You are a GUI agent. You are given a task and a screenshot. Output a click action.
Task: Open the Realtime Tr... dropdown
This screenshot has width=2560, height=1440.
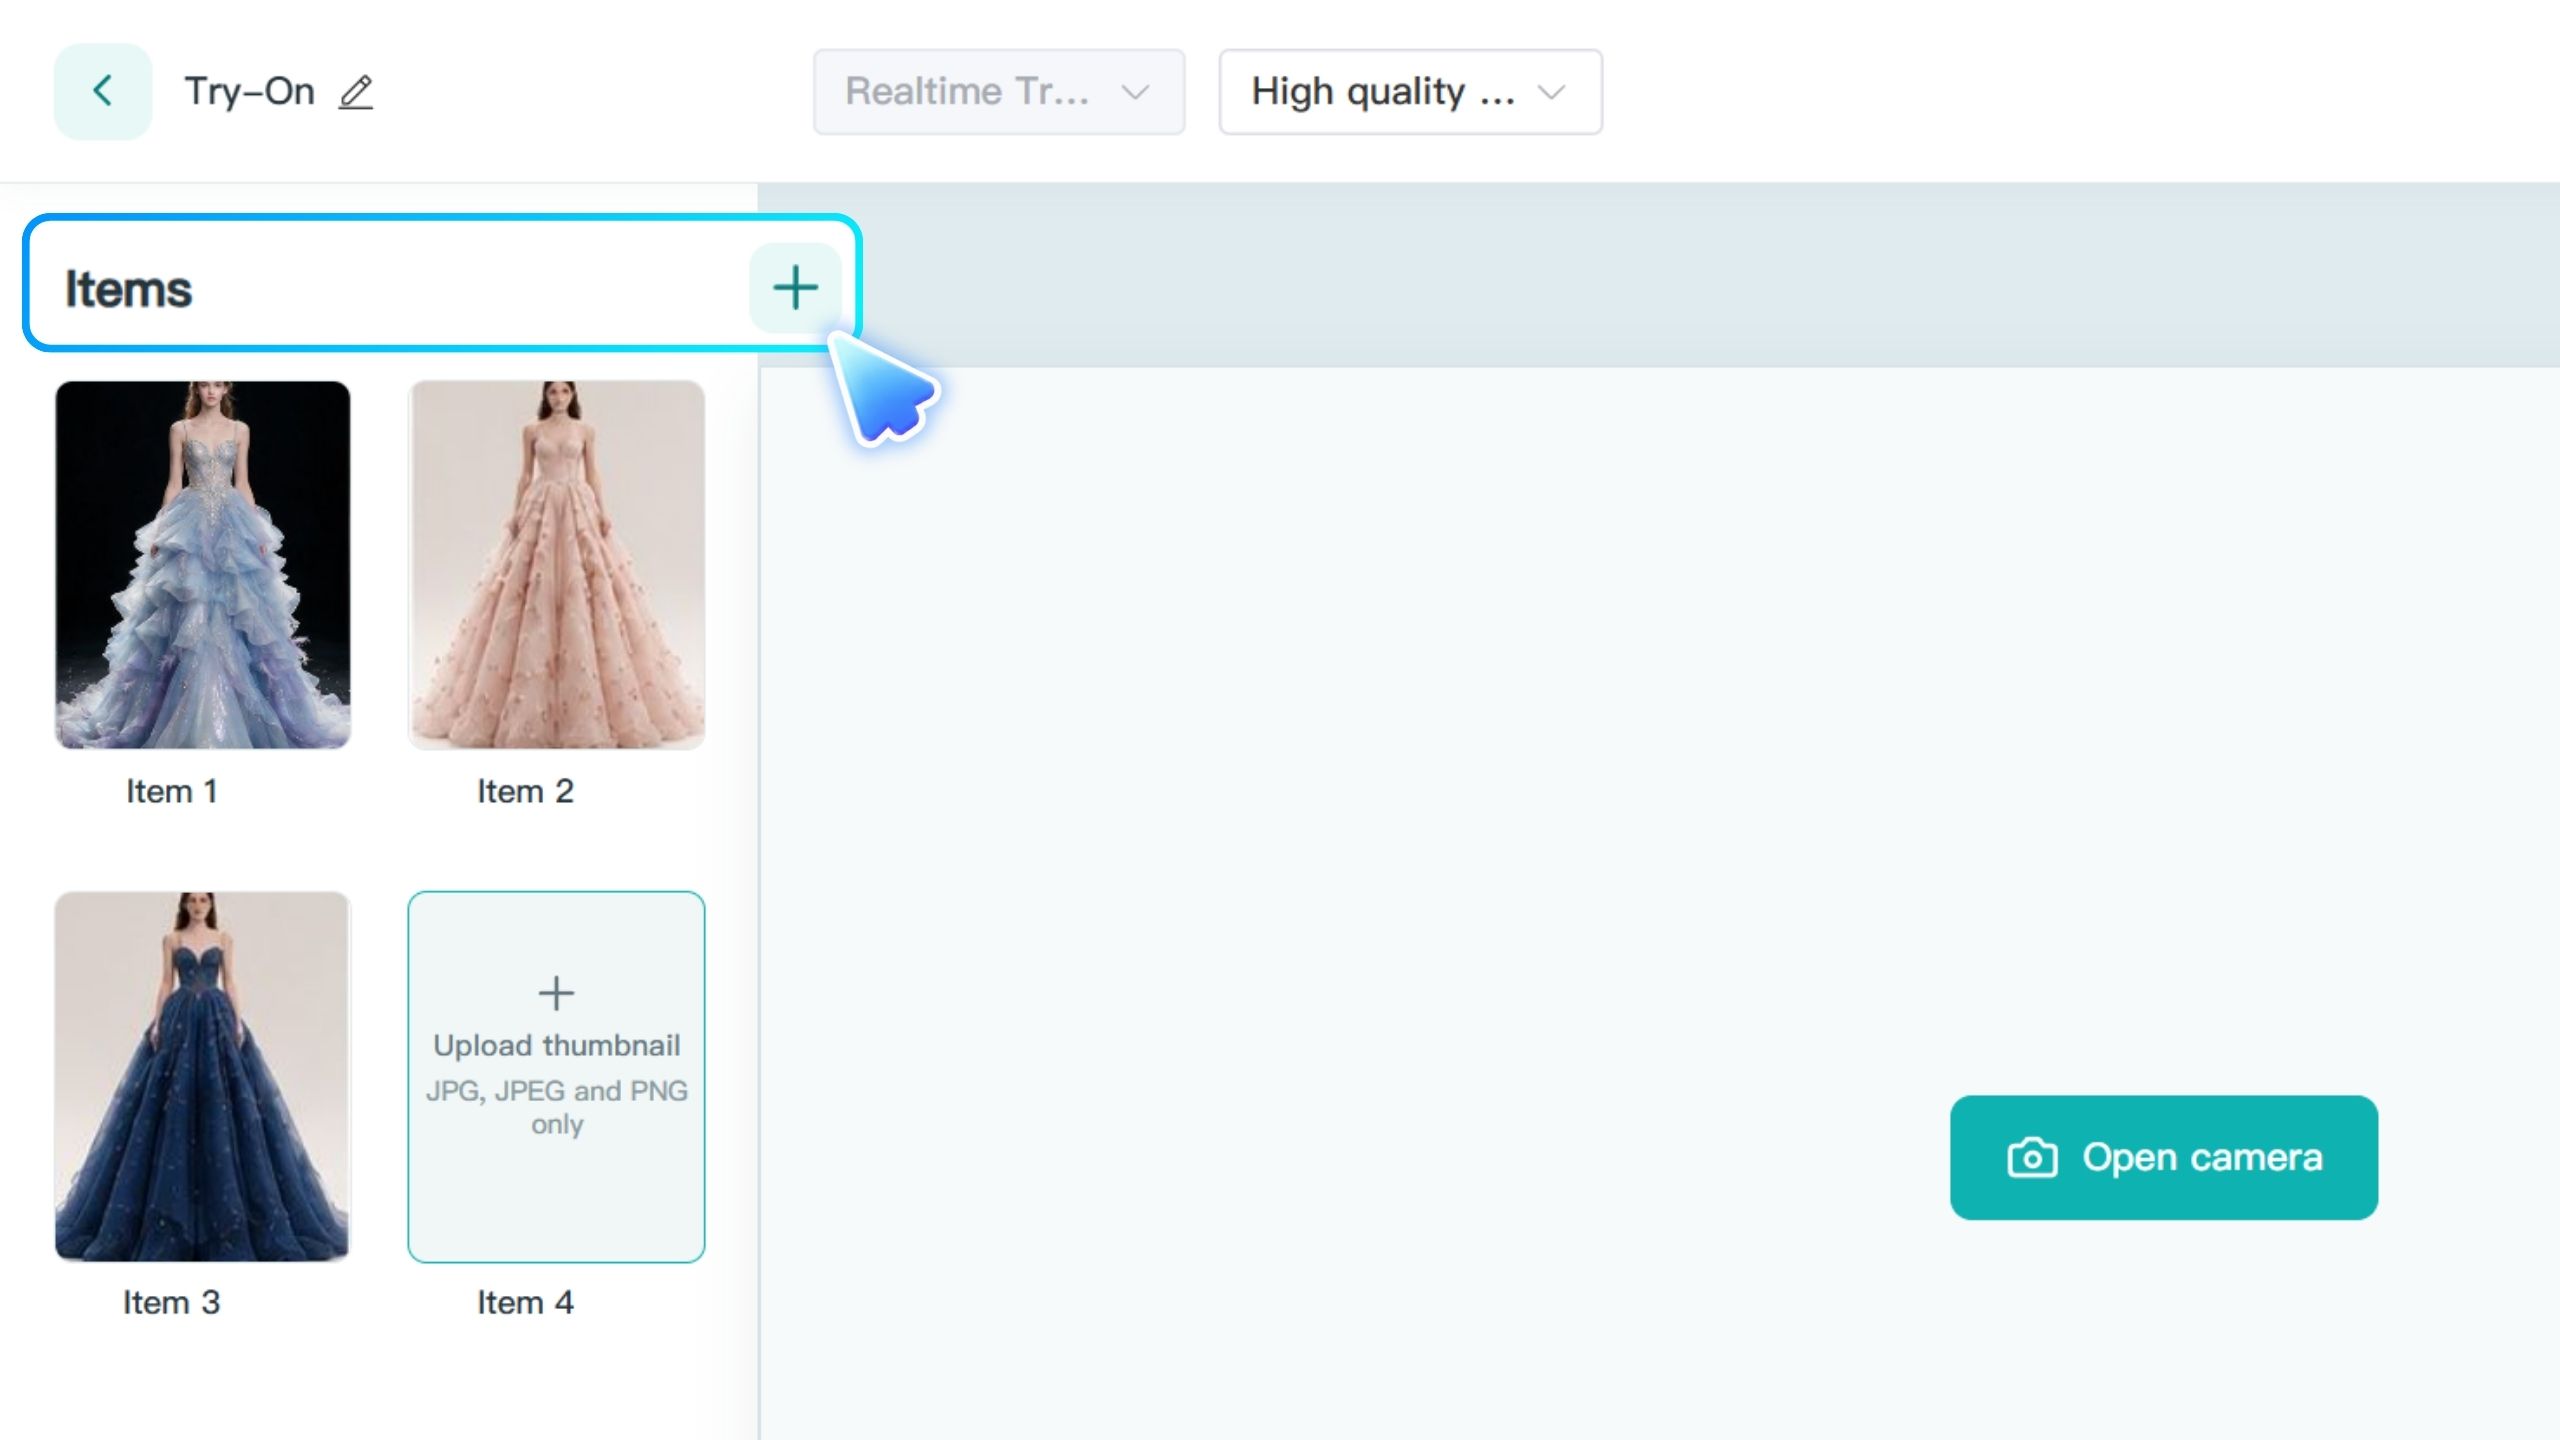pyautogui.click(x=999, y=92)
